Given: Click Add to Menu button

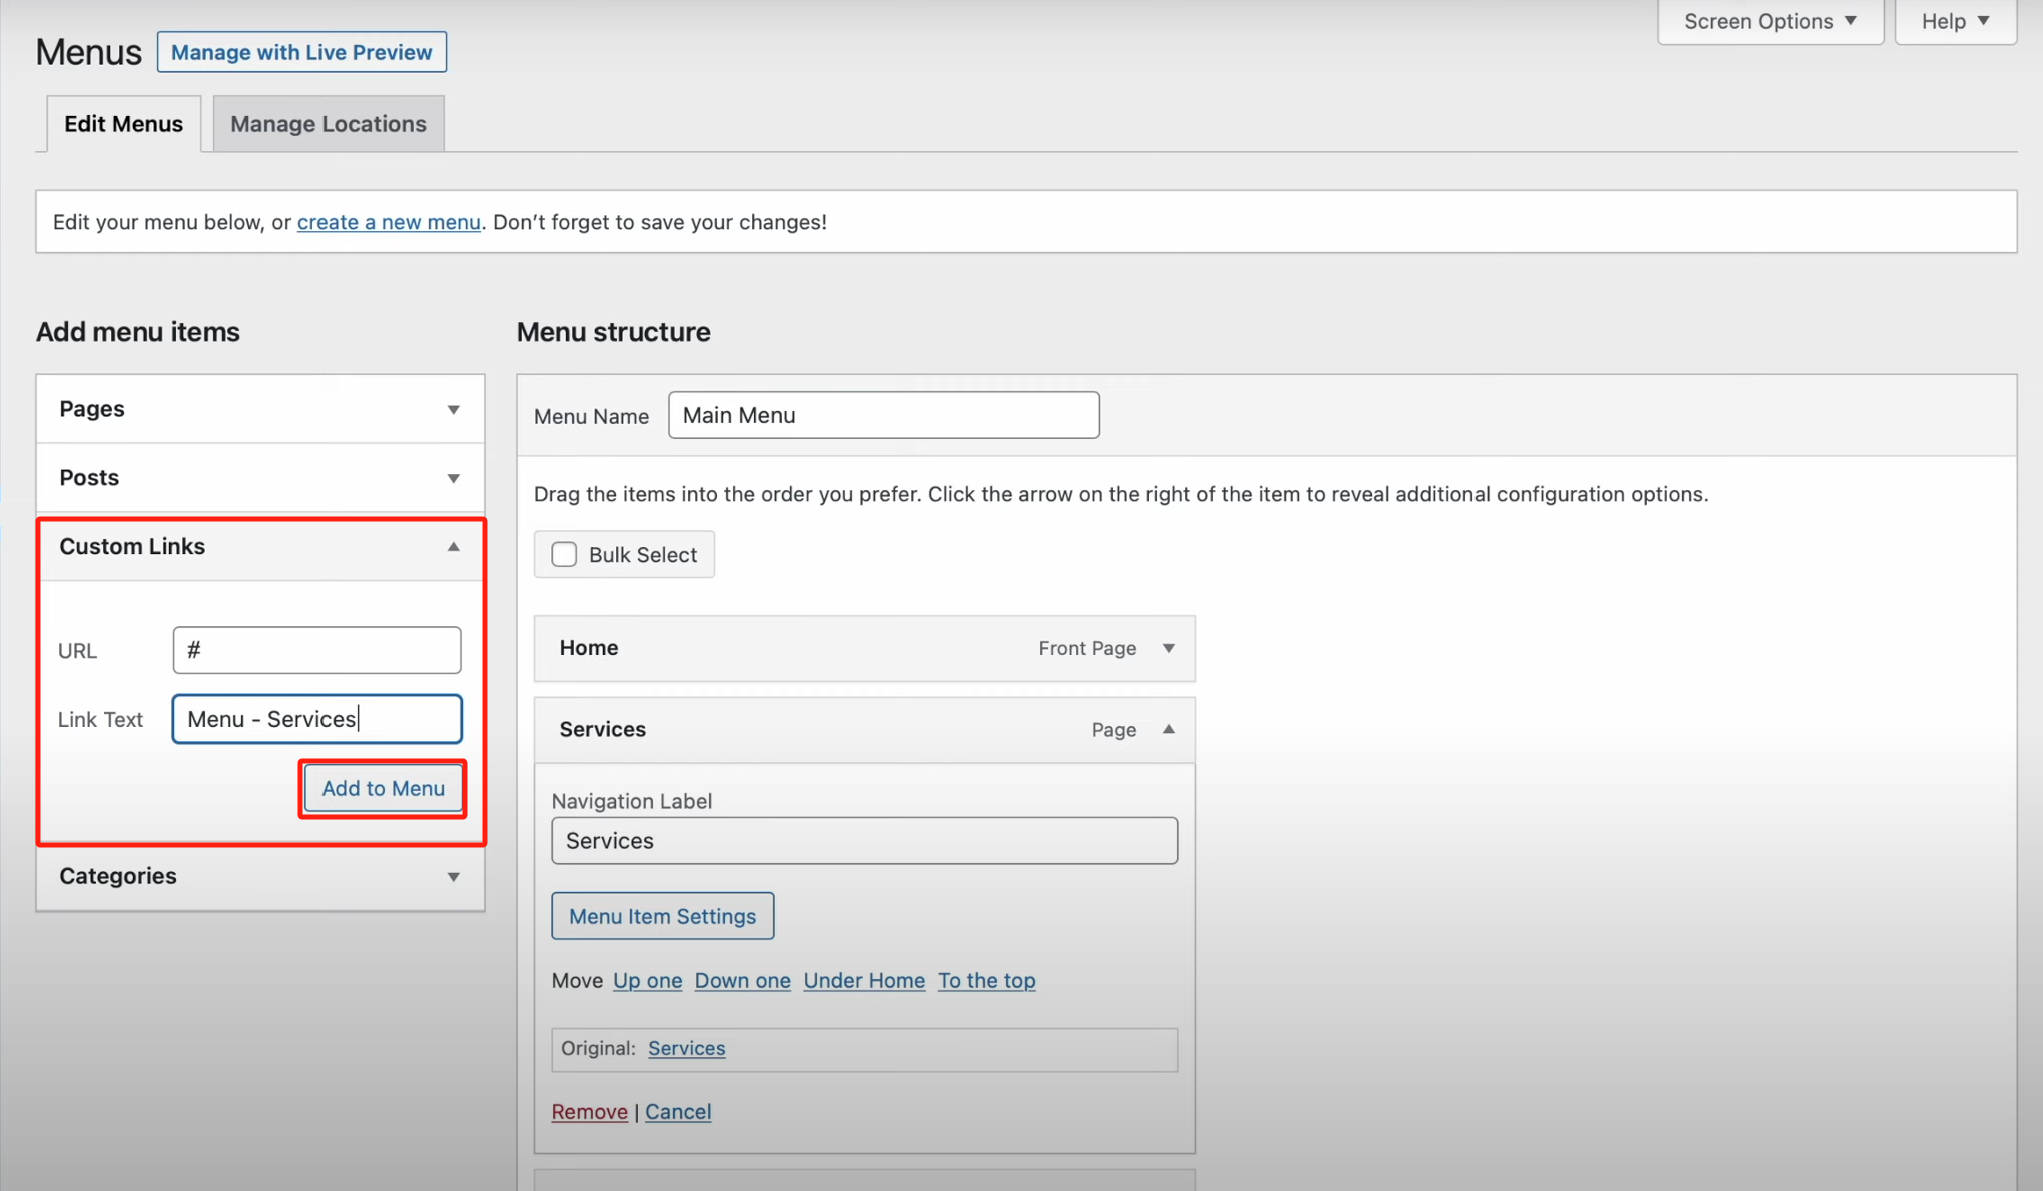Looking at the screenshot, I should [x=383, y=788].
